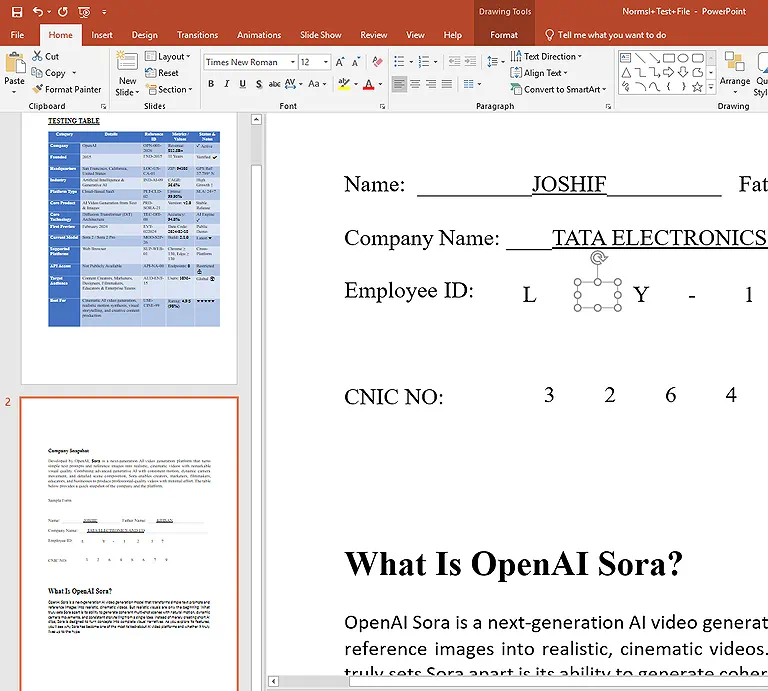Viewport: 768px width, 691px height.
Task: Align text right
Action: coord(431,84)
